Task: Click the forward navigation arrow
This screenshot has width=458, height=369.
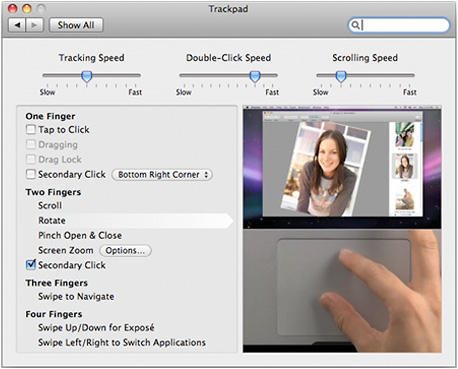Action: coord(34,25)
